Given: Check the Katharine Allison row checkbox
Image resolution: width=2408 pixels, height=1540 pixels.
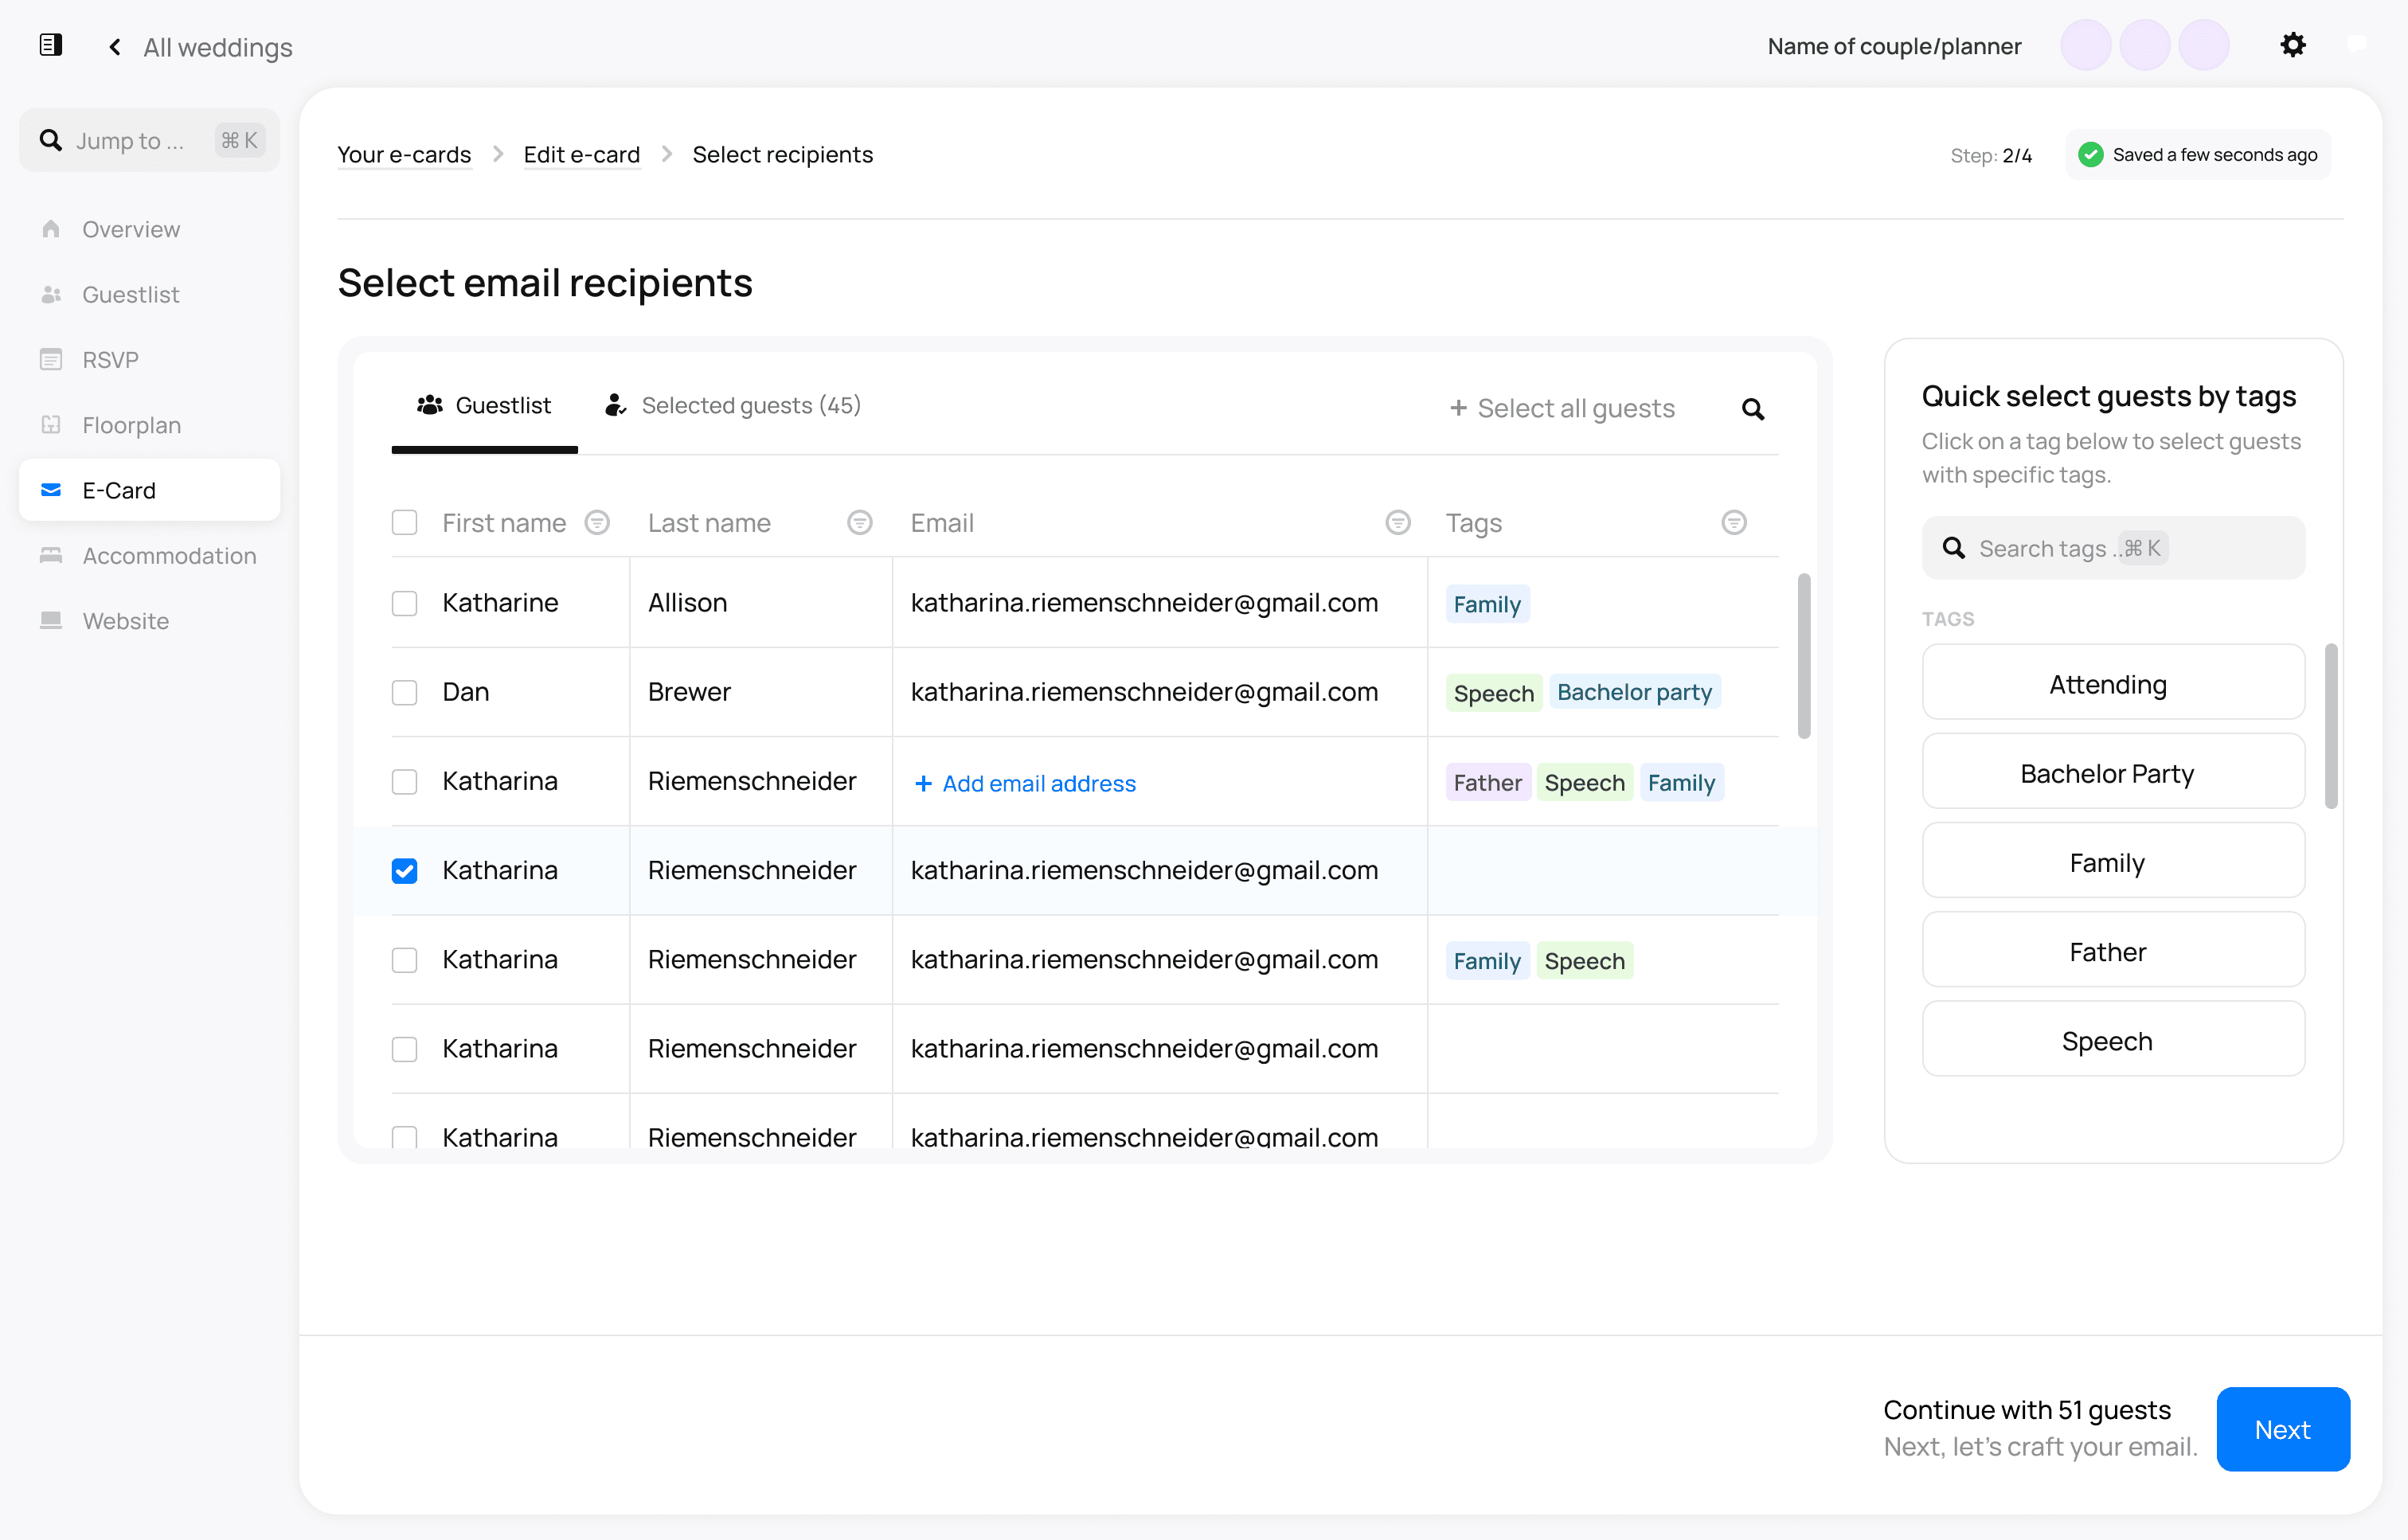Looking at the screenshot, I should 404,603.
